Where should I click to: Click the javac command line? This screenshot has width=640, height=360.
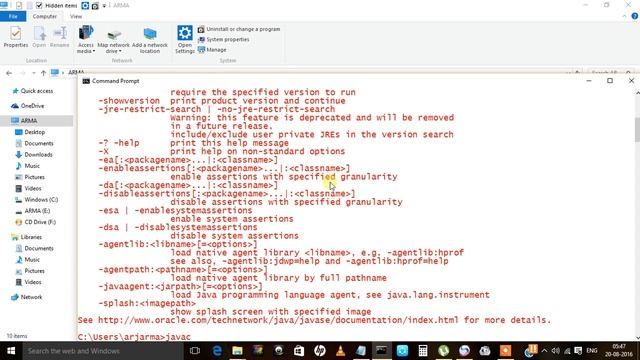[134, 337]
